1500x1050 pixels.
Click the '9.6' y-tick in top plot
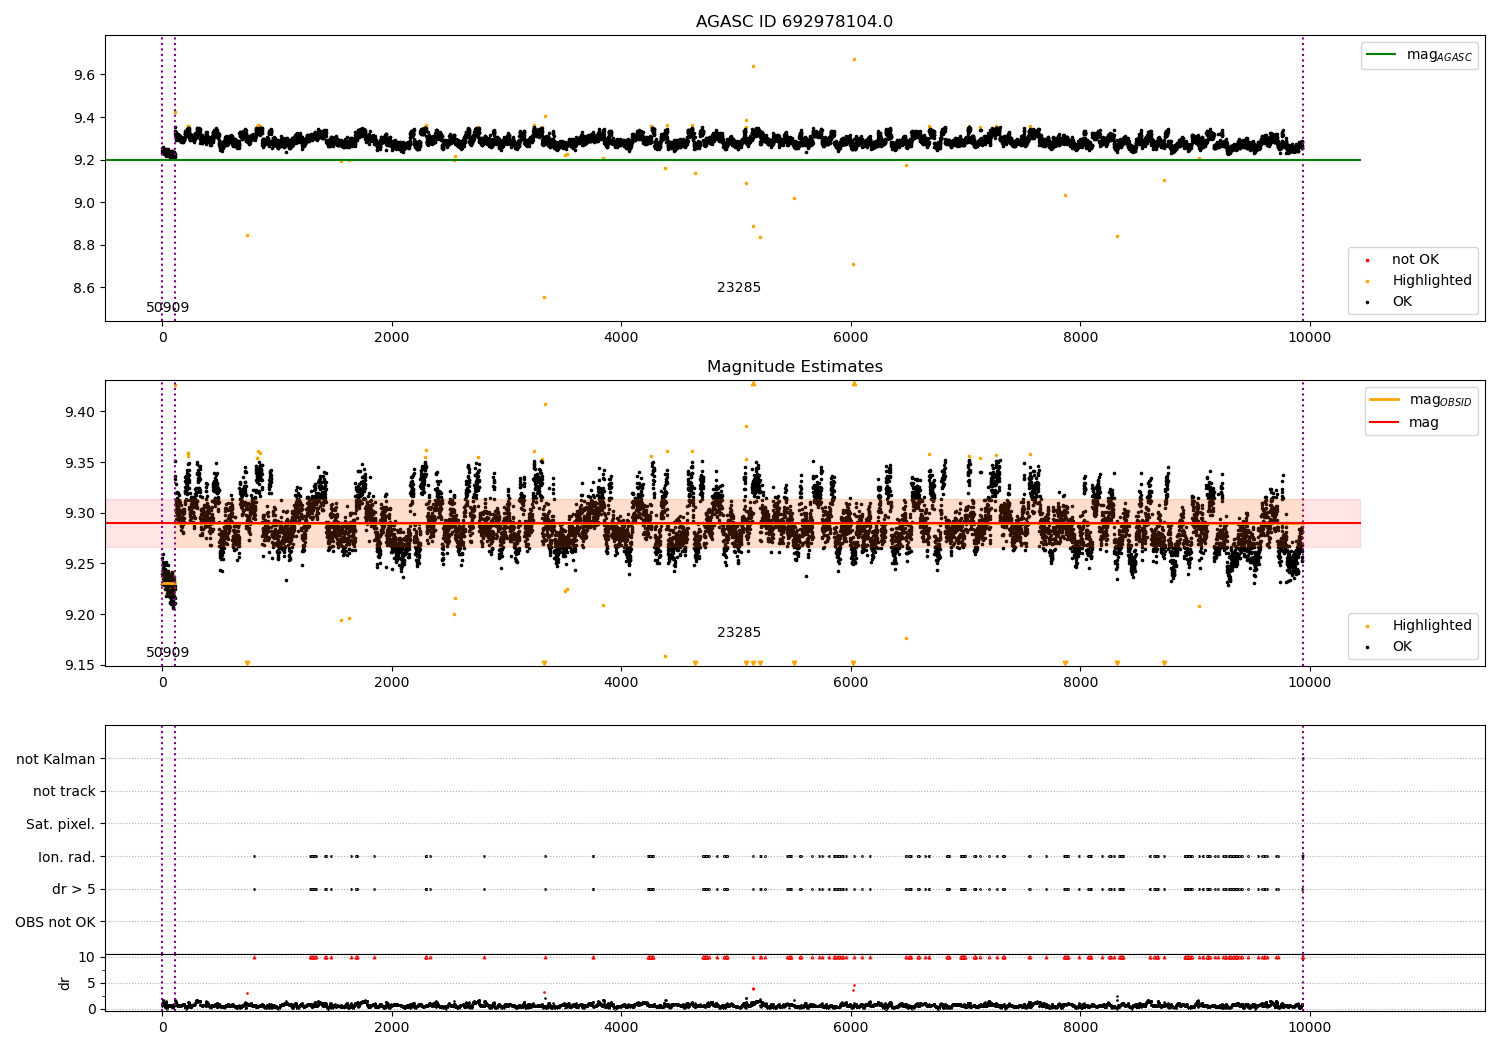(84, 76)
